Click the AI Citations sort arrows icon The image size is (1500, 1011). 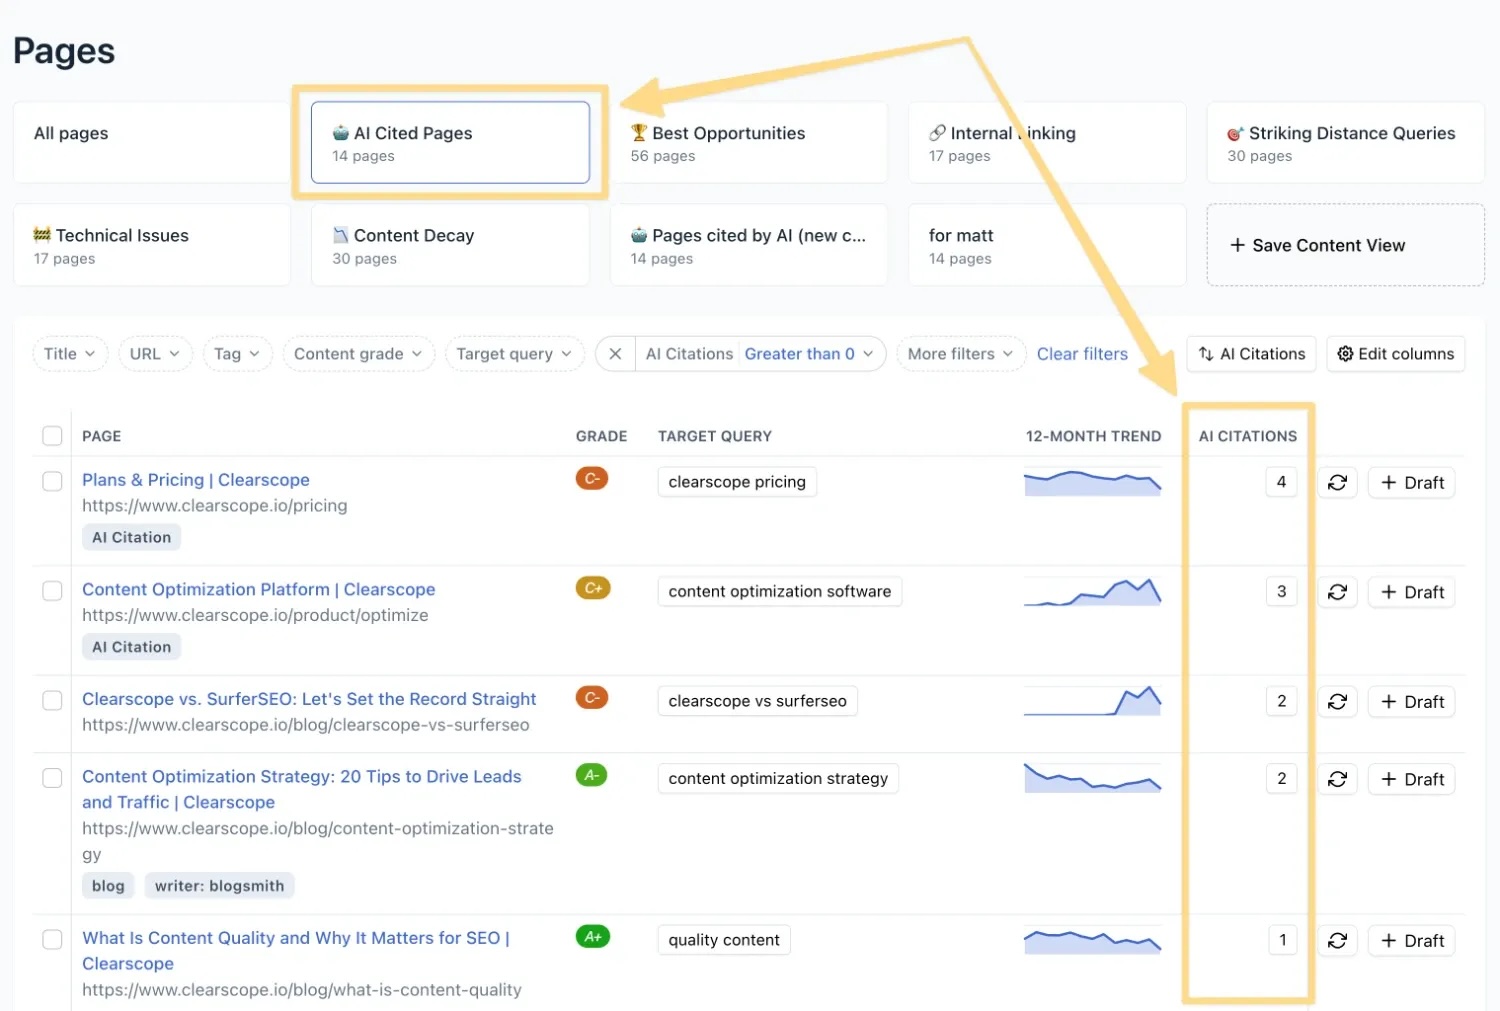pos(1205,353)
